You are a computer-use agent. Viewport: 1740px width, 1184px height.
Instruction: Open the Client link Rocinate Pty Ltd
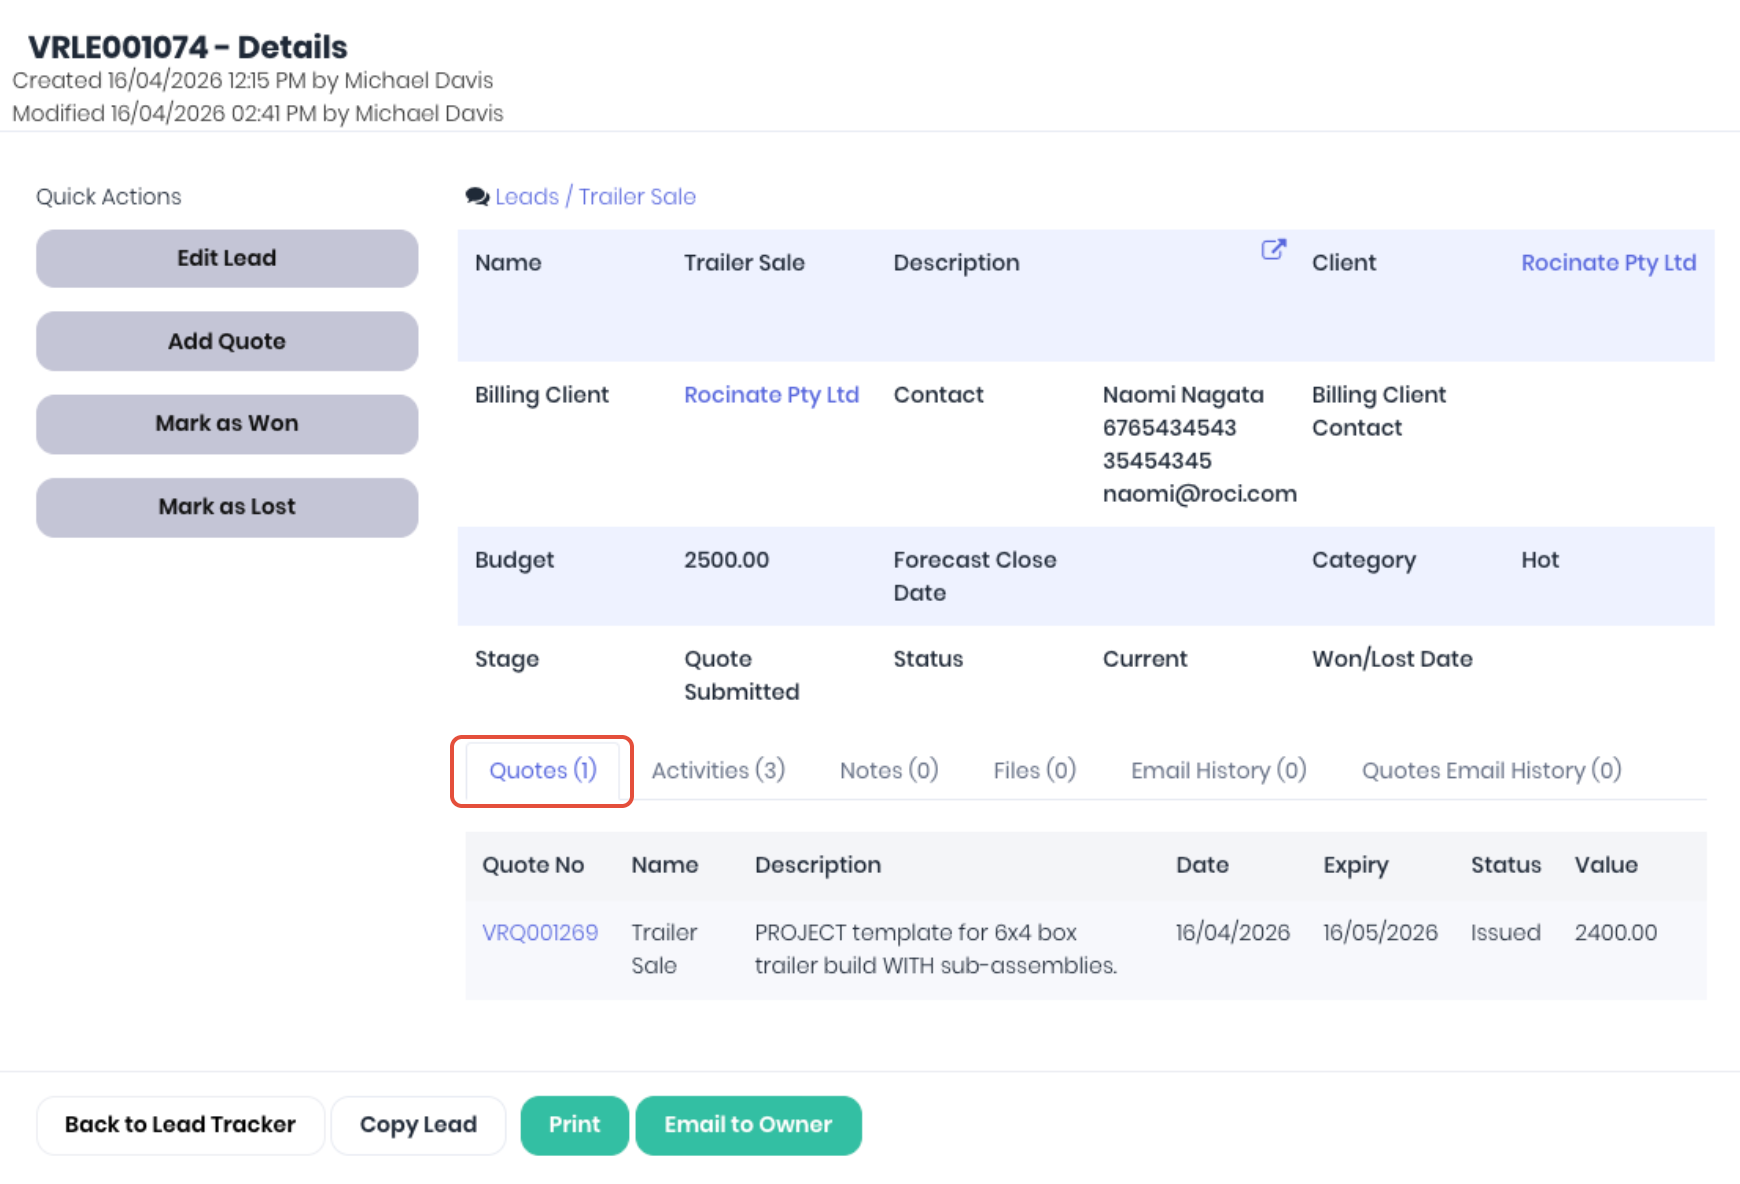pyautogui.click(x=1608, y=263)
